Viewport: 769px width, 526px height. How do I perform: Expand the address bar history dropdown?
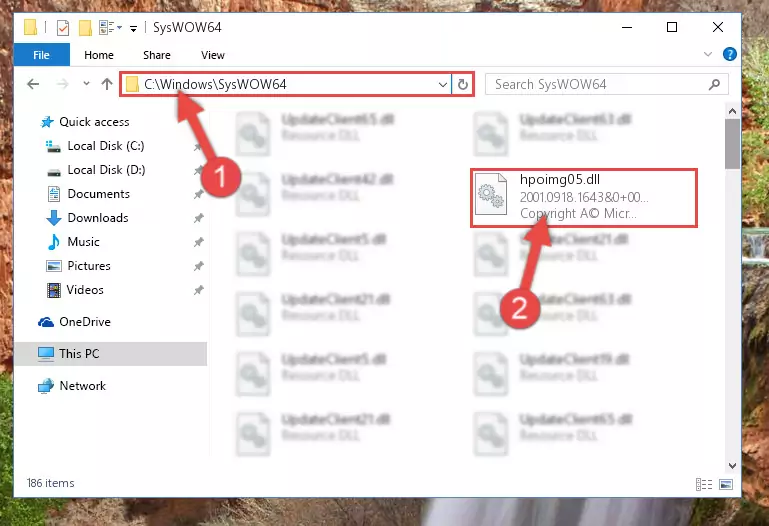pyautogui.click(x=442, y=84)
